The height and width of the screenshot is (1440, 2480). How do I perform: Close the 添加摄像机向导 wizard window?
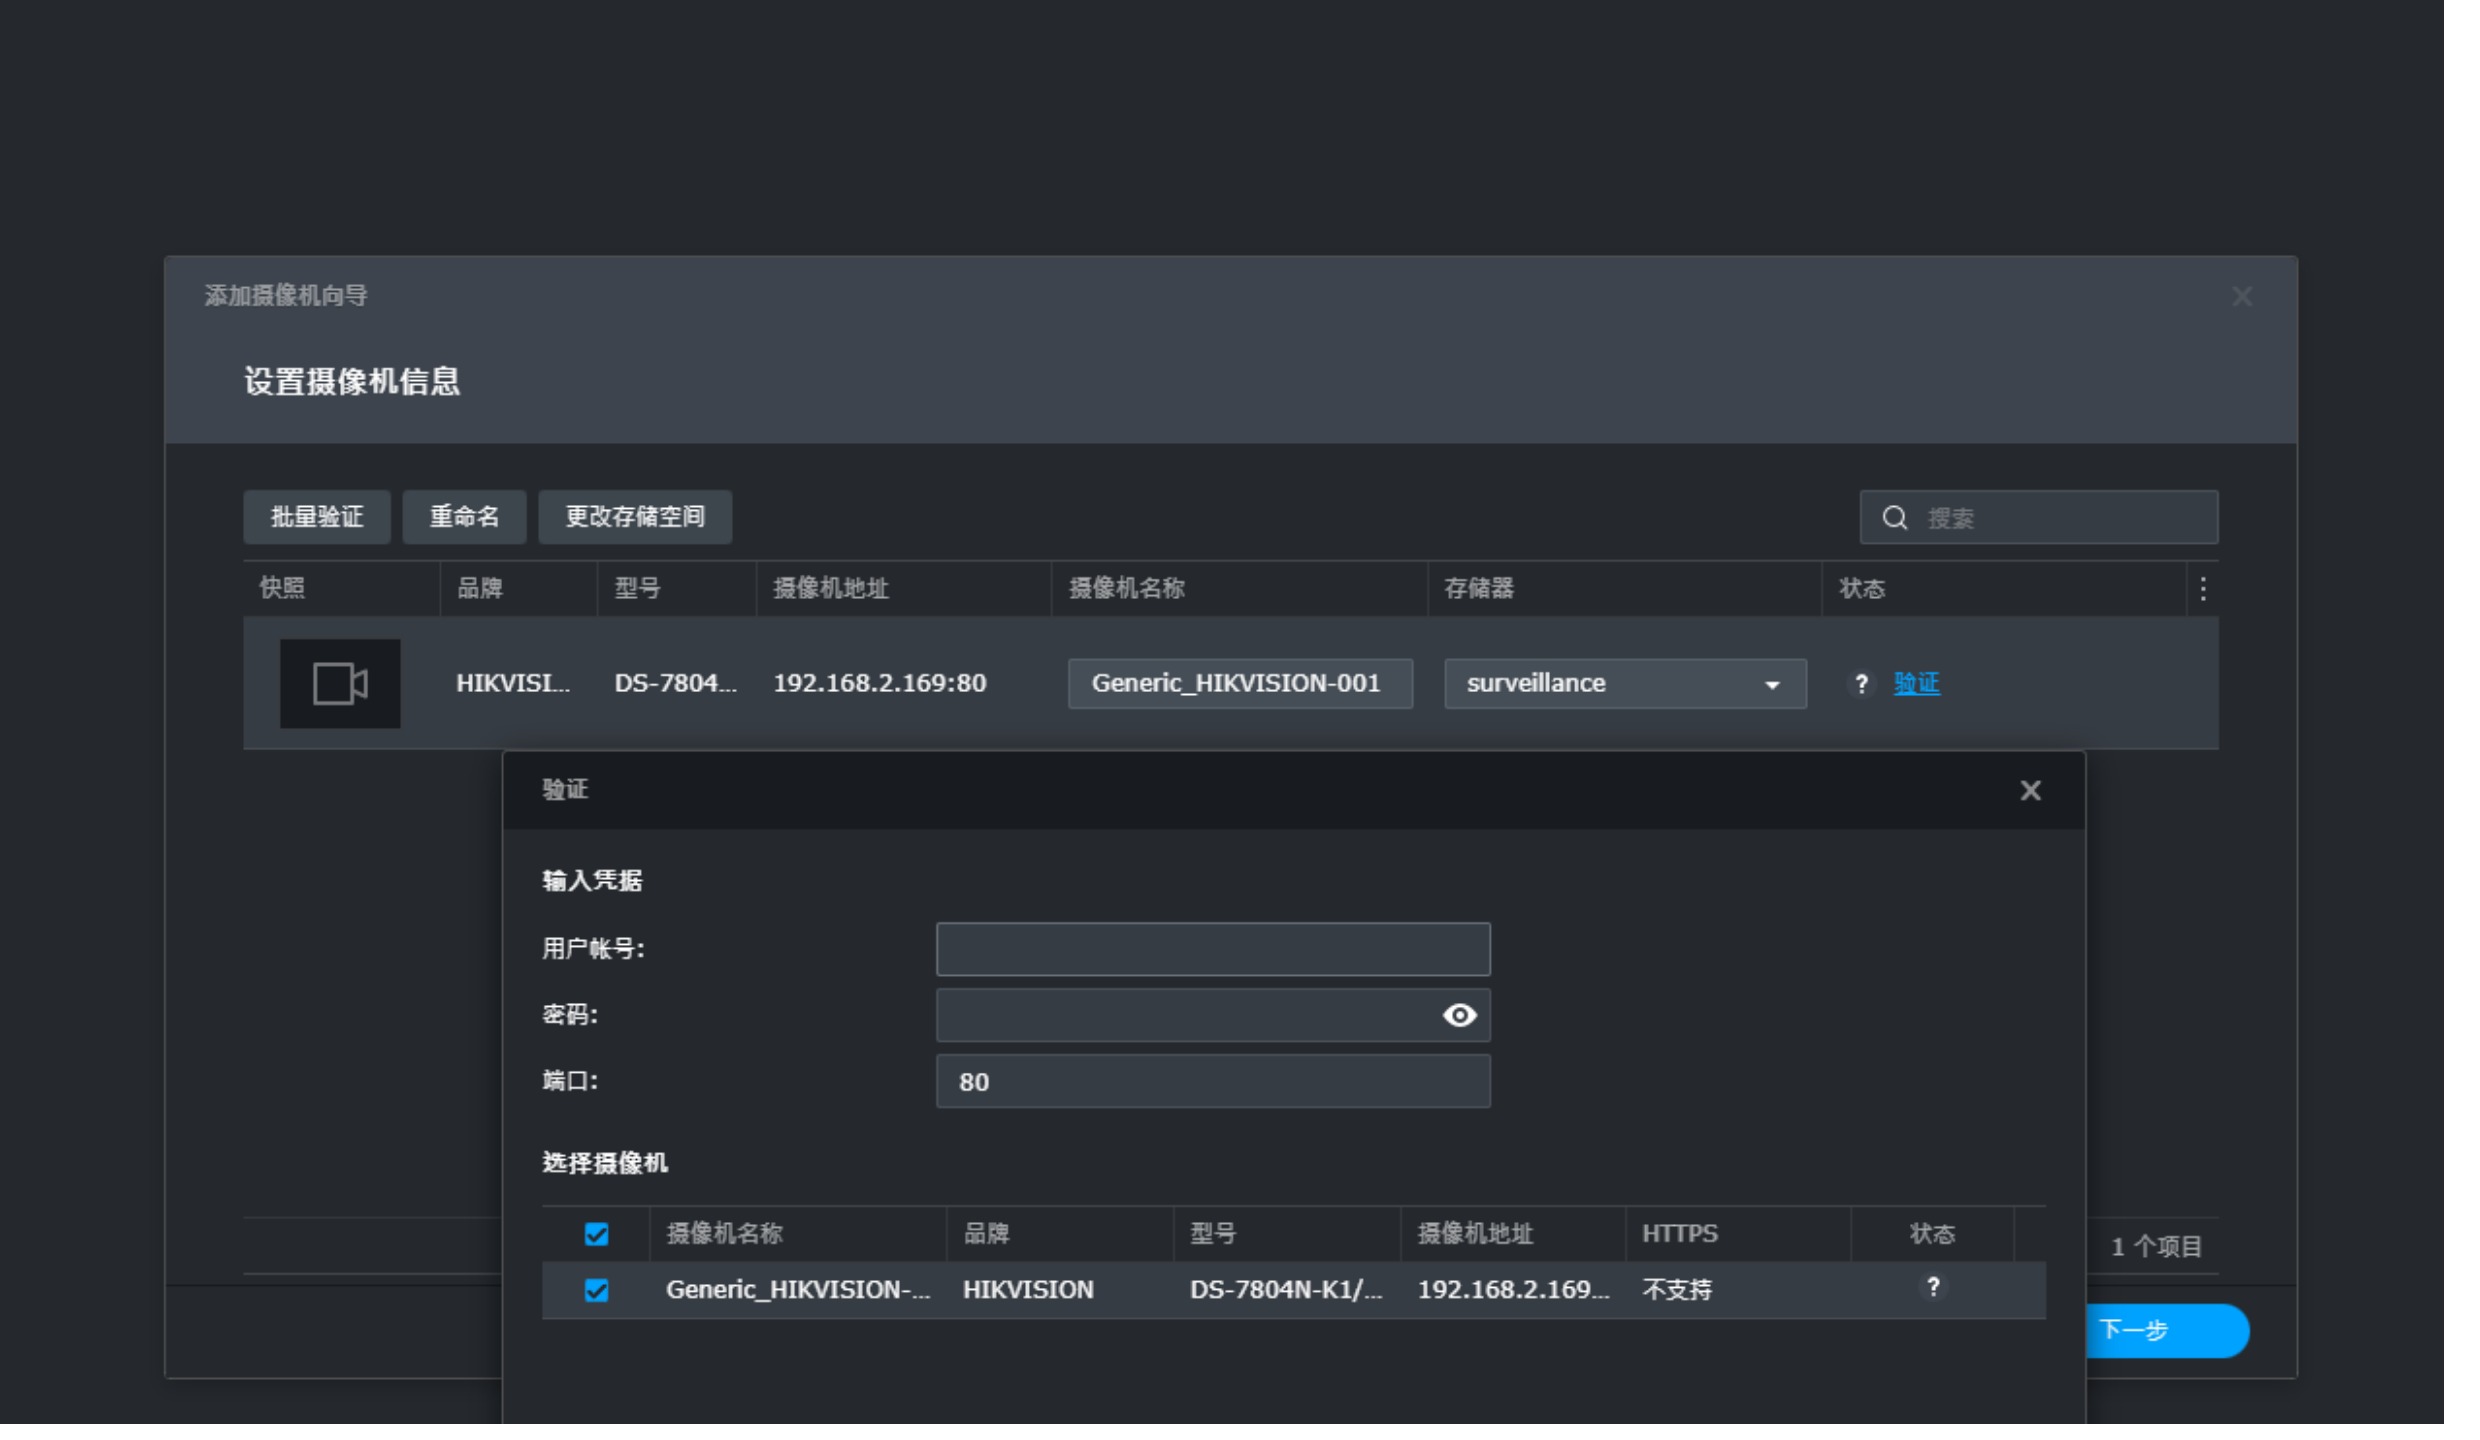[x=2241, y=297]
